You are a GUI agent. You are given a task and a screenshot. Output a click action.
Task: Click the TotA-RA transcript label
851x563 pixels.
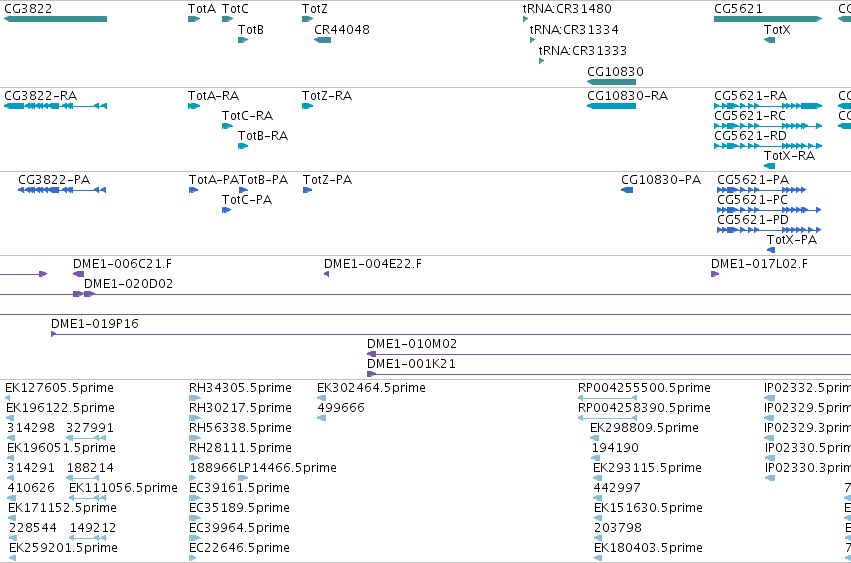tap(214, 96)
